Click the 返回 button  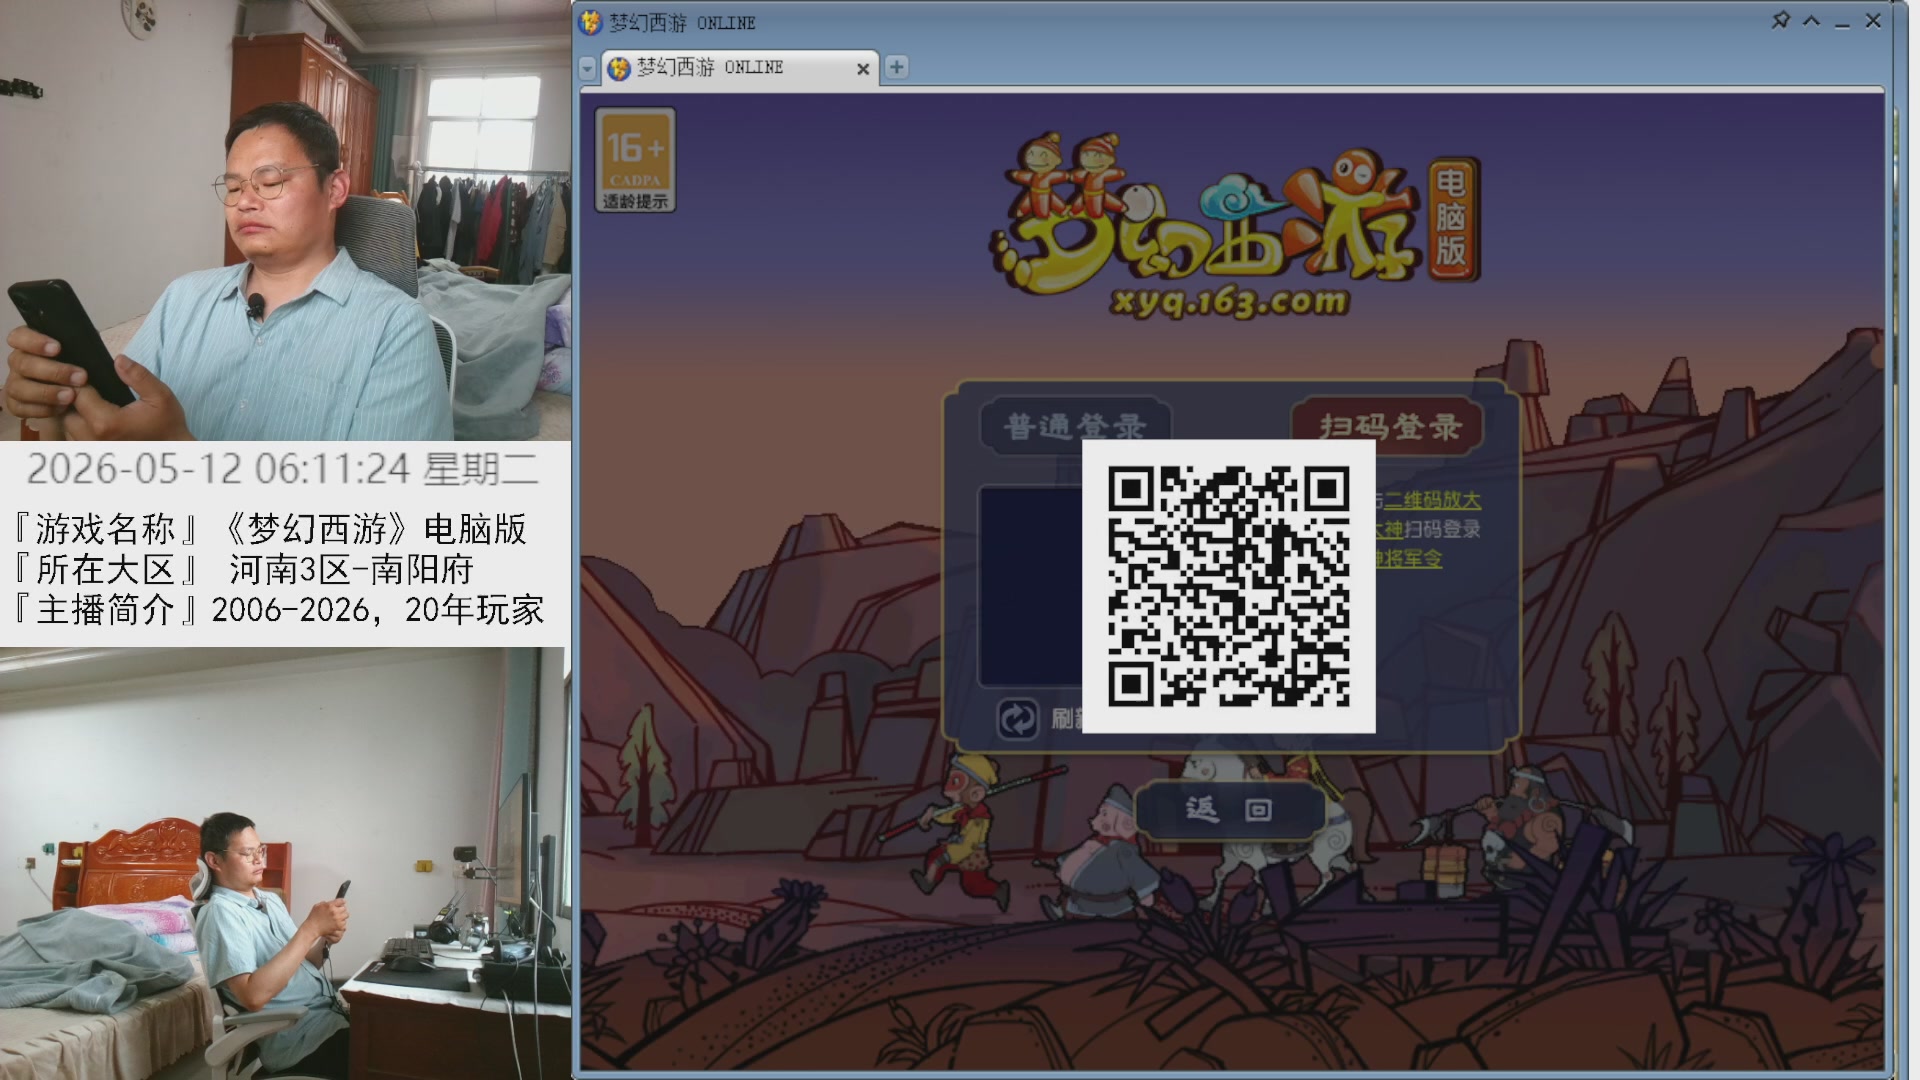[x=1229, y=809]
